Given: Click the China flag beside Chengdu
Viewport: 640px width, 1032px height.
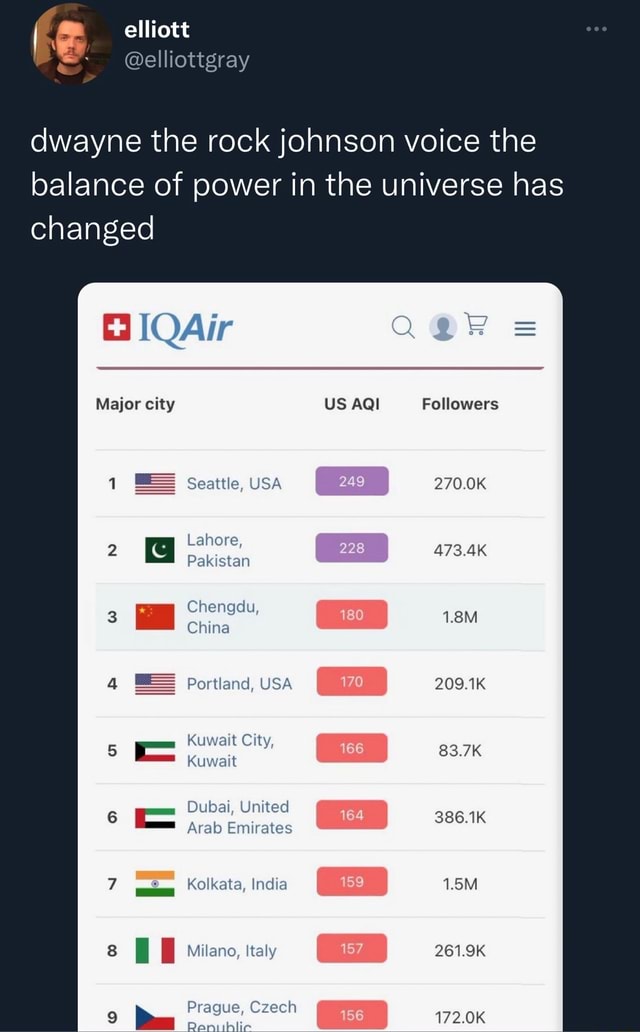Looking at the screenshot, I should point(155,616).
